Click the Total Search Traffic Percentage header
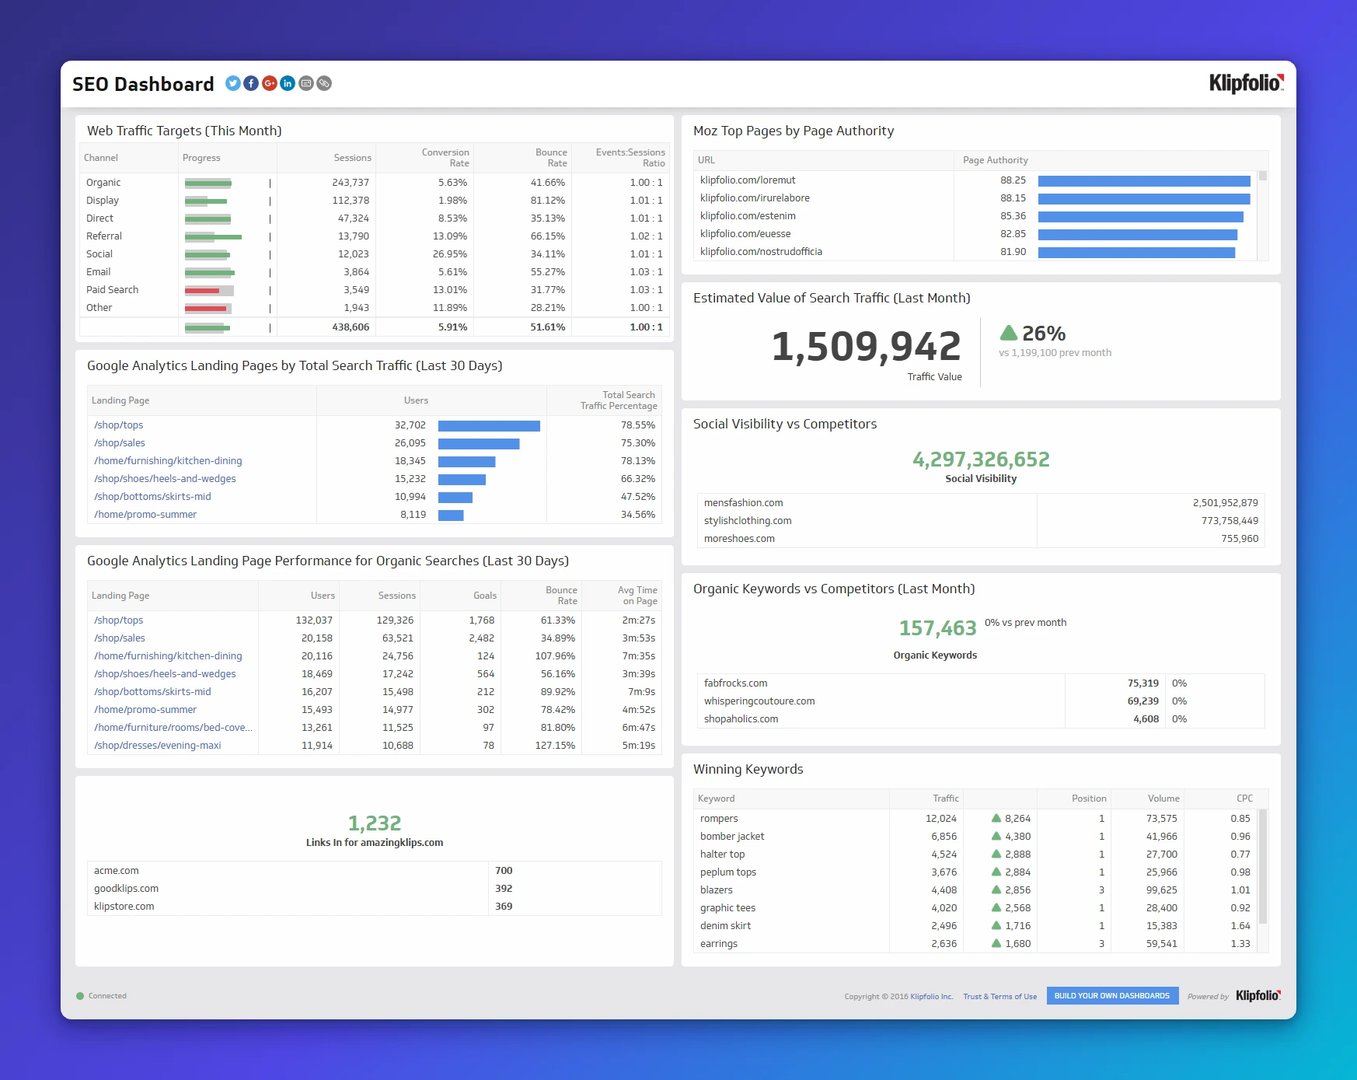 pos(619,400)
